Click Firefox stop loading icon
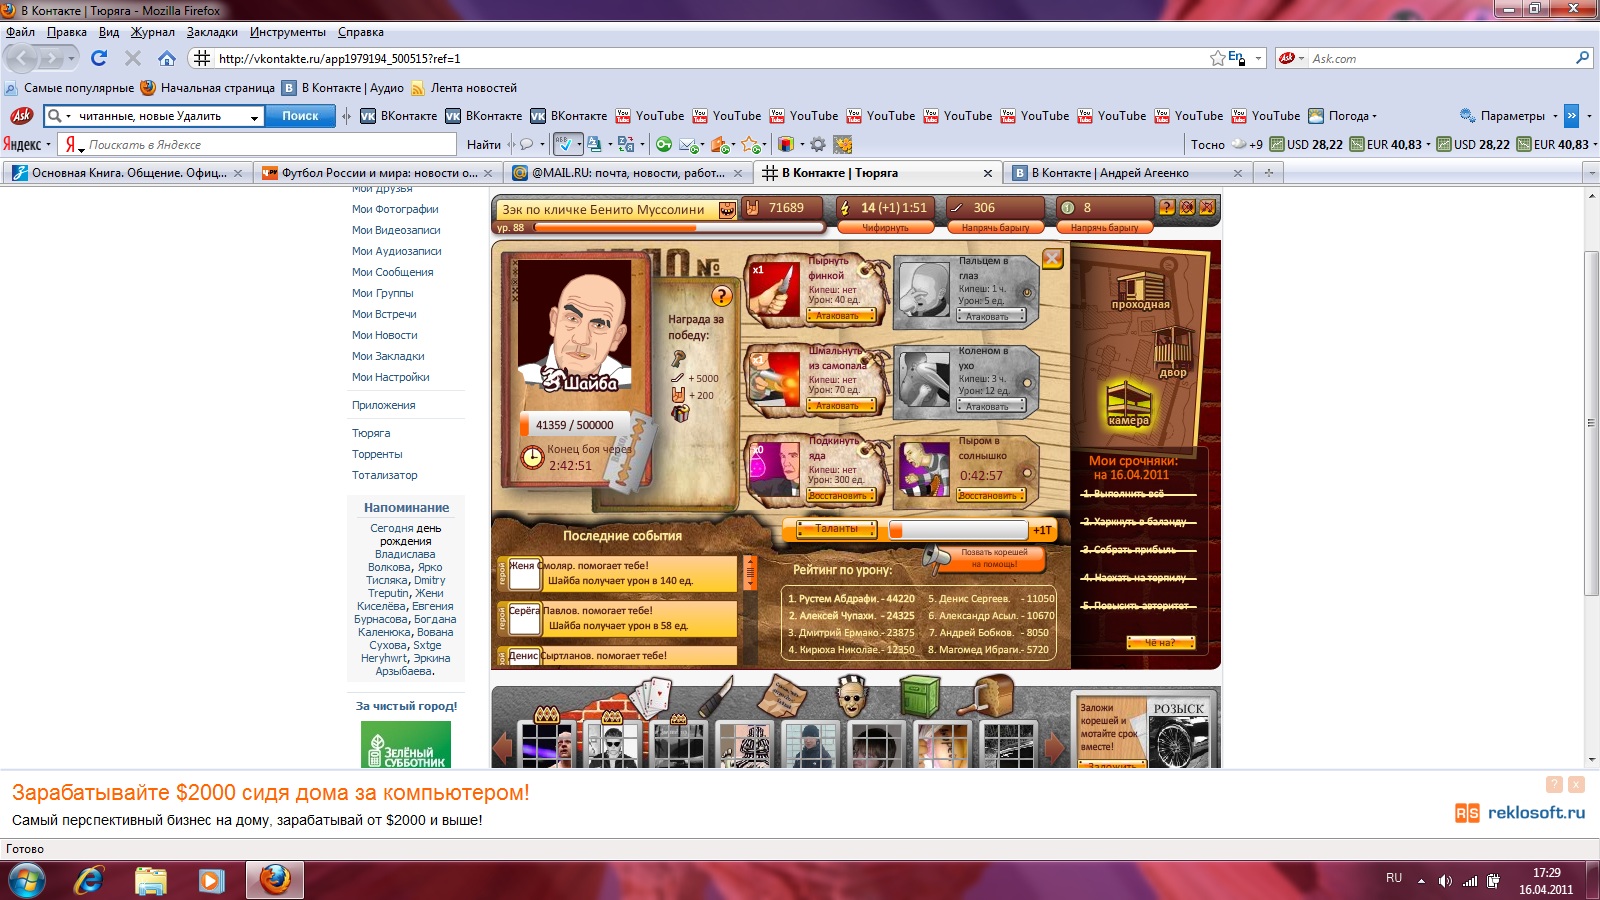1600x900 pixels. pos(132,58)
